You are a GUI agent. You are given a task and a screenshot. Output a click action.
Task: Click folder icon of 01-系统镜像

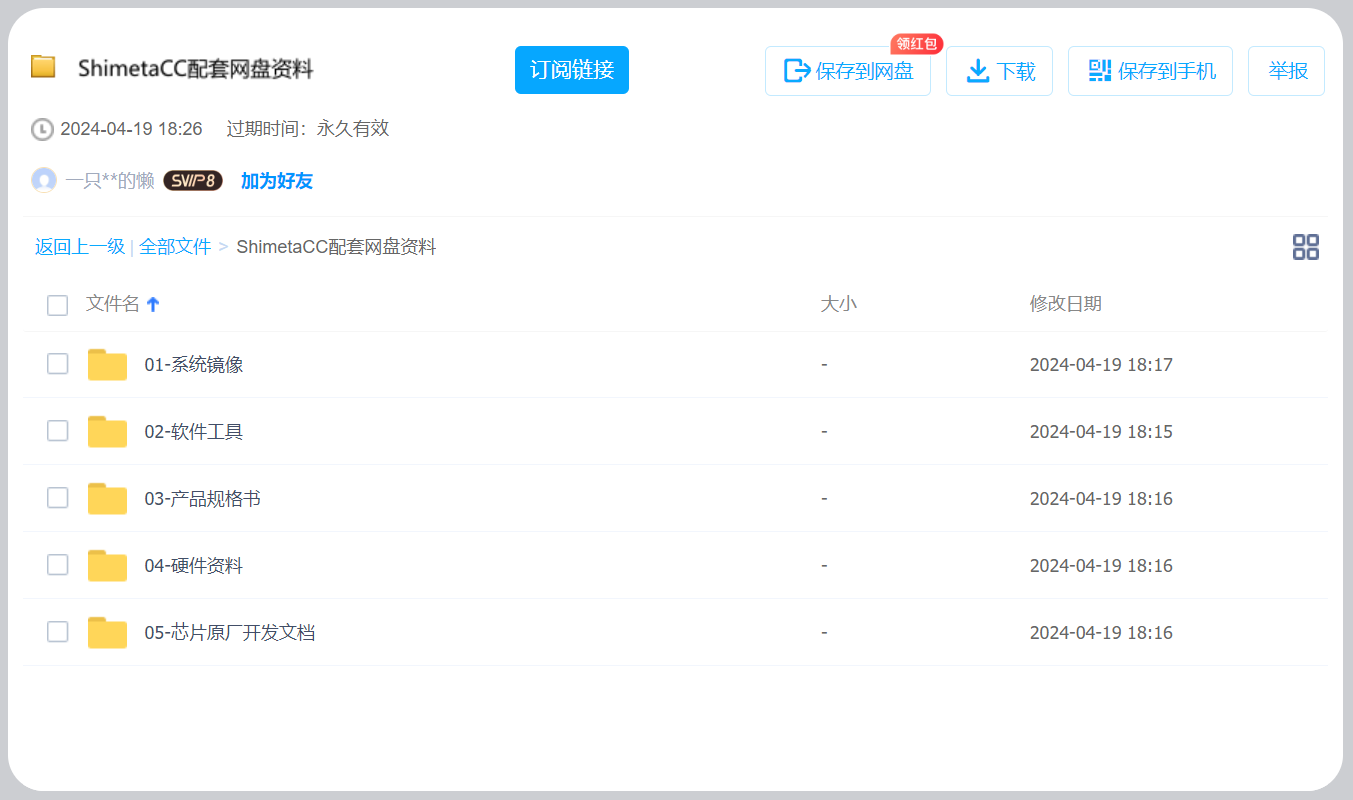pyautogui.click(x=107, y=365)
